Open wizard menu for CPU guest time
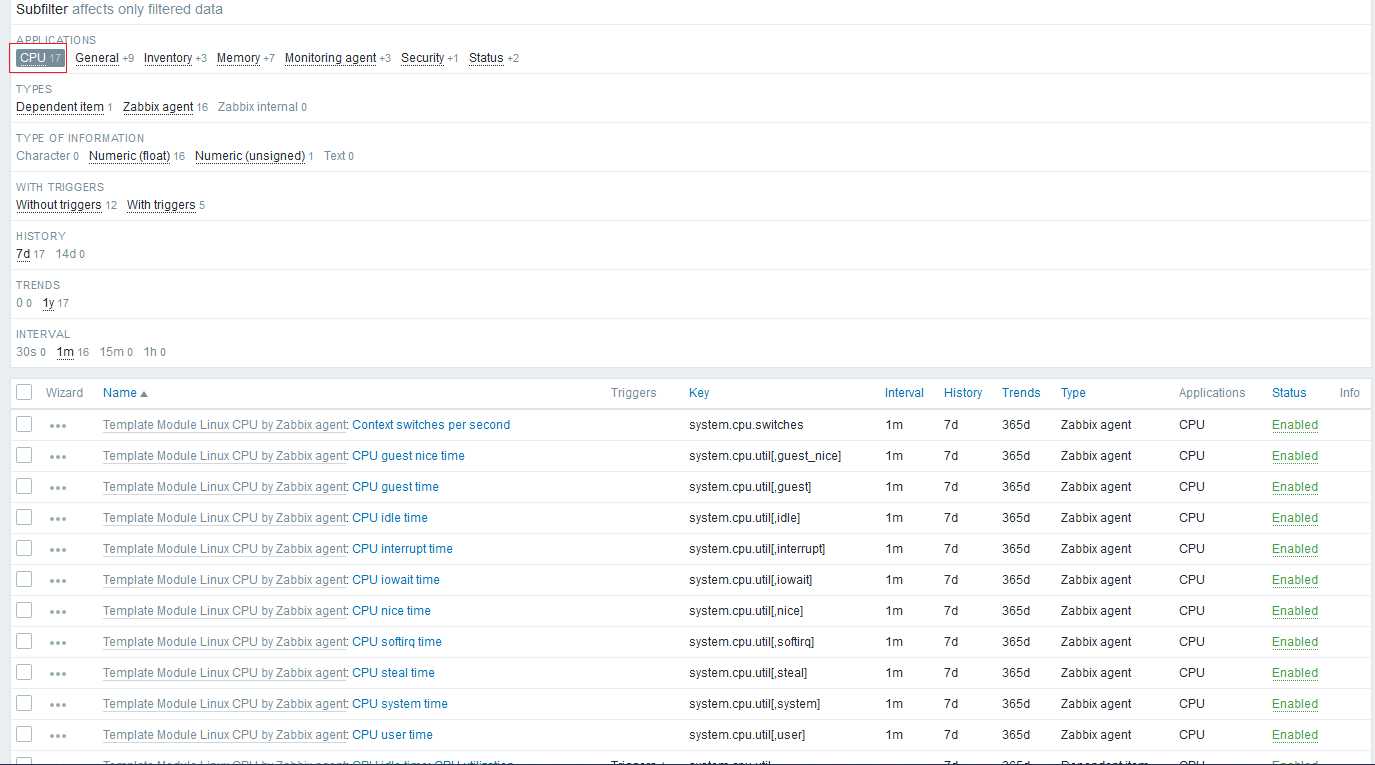The width and height of the screenshot is (1375, 765). click(x=58, y=486)
